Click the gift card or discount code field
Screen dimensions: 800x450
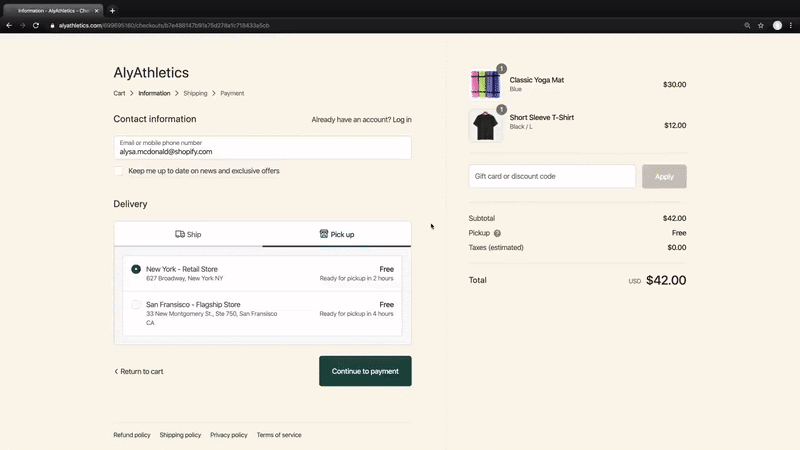click(552, 176)
